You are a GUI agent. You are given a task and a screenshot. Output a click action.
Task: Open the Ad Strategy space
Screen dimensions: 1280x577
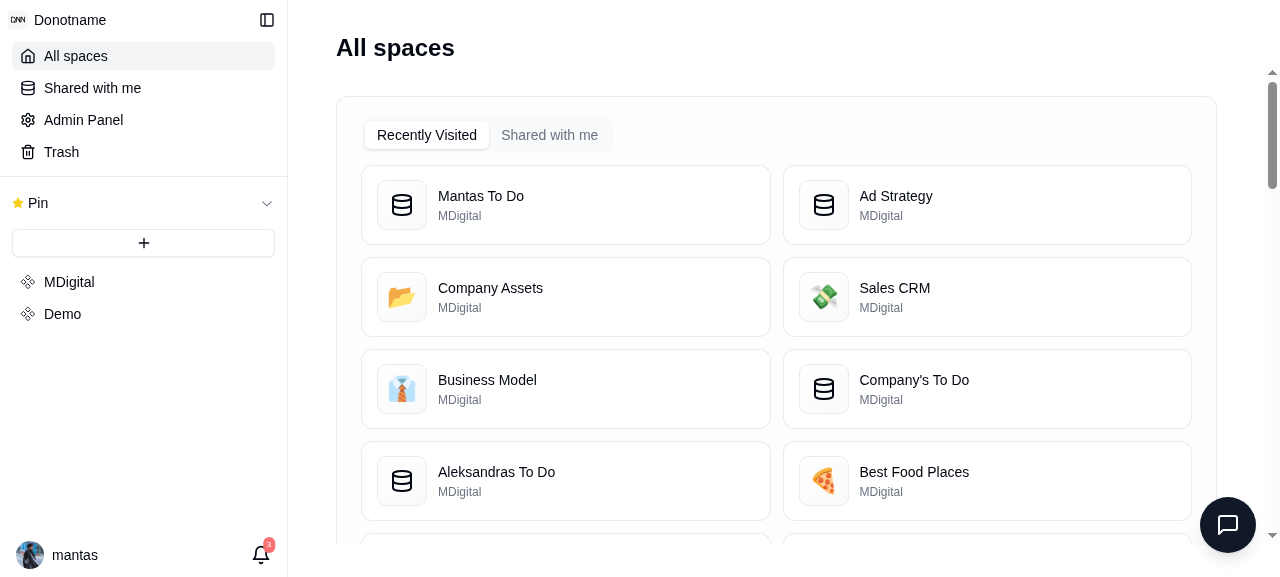point(987,205)
